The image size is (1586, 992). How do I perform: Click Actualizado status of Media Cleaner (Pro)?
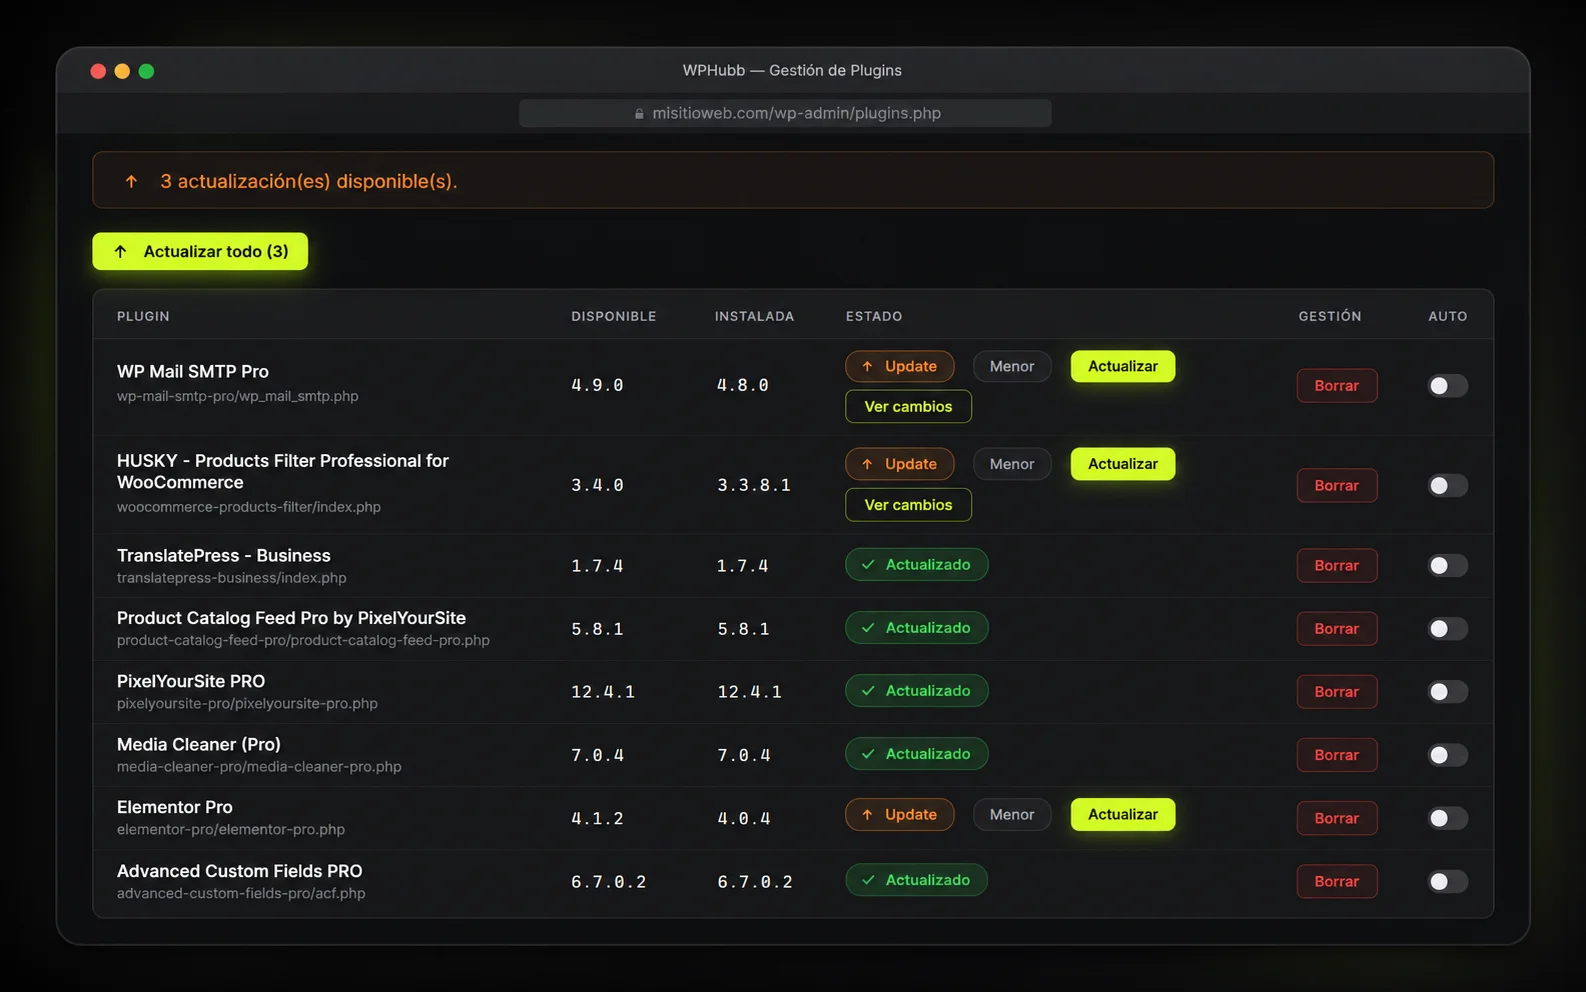pyautogui.click(x=917, y=754)
